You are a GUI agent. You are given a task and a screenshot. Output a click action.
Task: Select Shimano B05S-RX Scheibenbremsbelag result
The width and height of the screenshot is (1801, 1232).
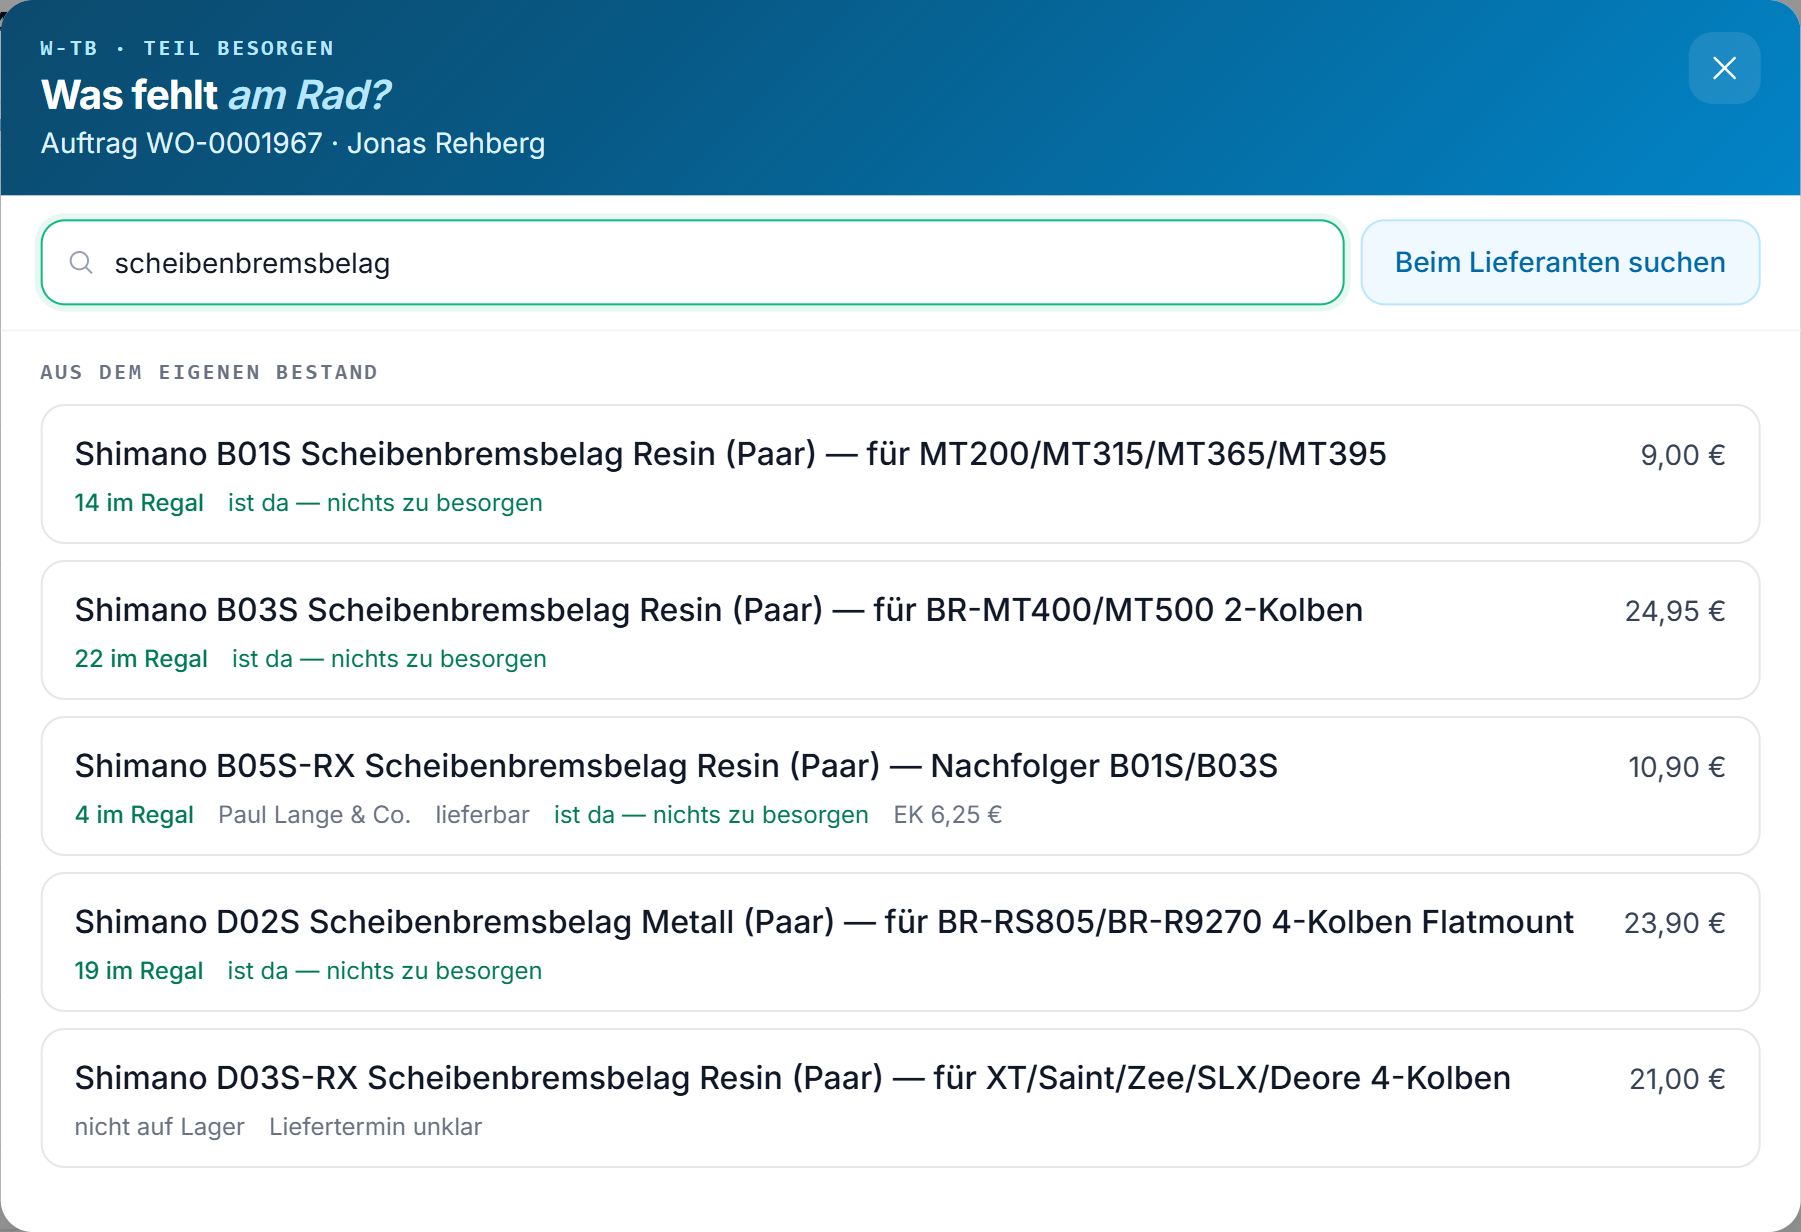tap(900, 786)
